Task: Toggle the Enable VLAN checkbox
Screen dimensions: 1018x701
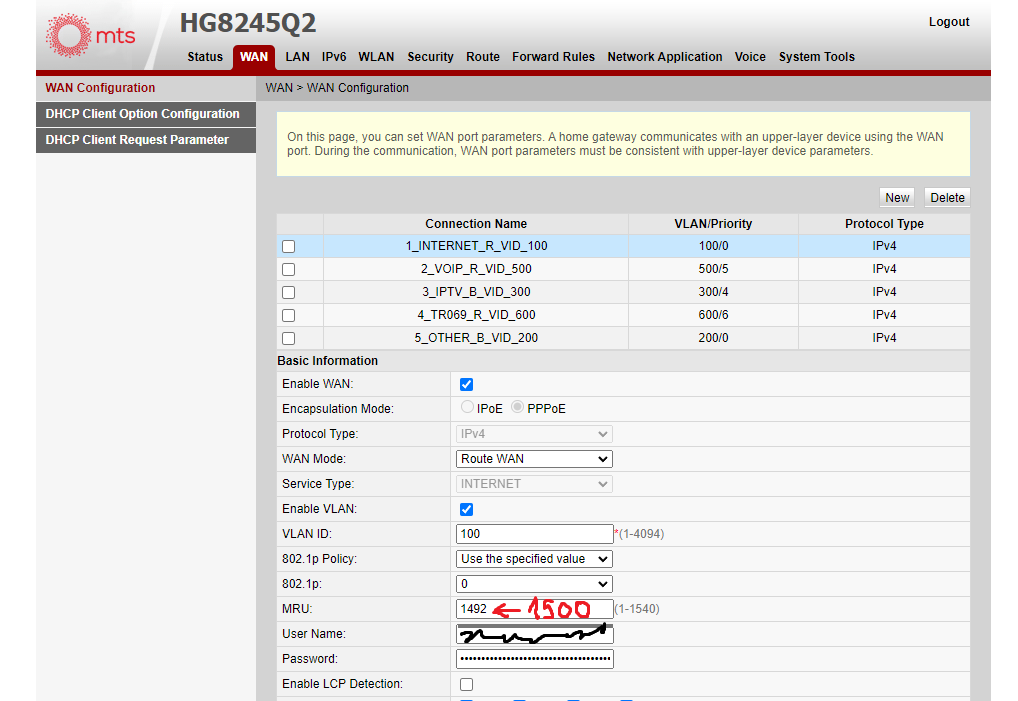Action: [x=466, y=510]
